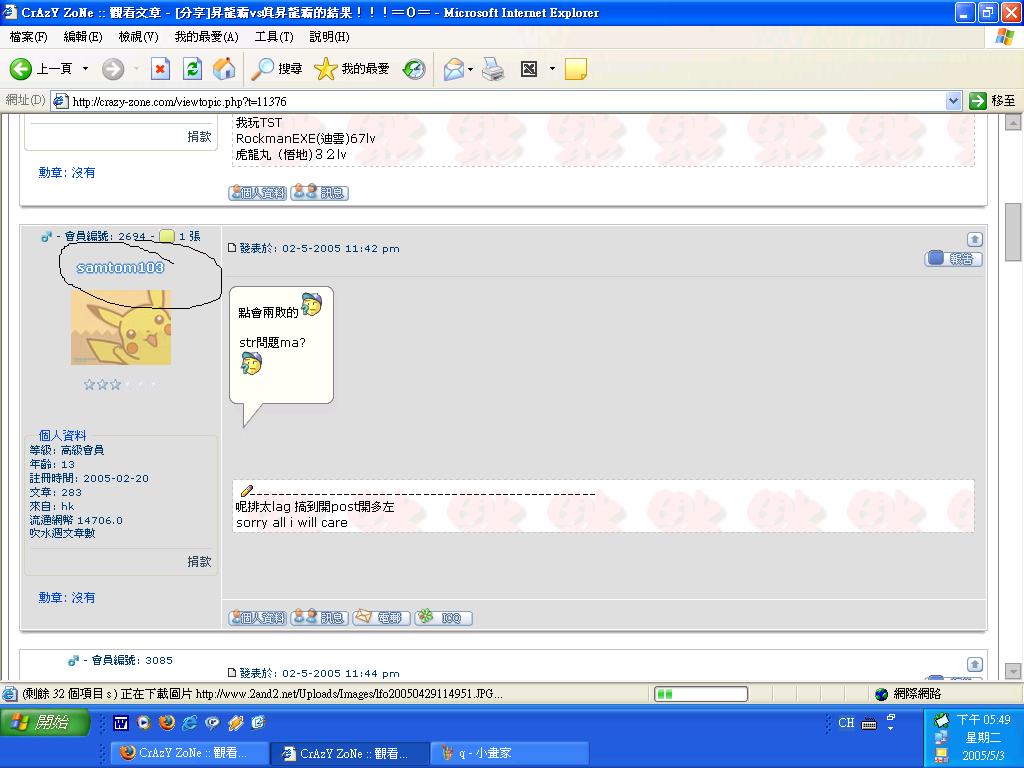This screenshot has width=1024, height=768.
Task: Click the Edit toolbar icon
Action: click(x=529, y=69)
